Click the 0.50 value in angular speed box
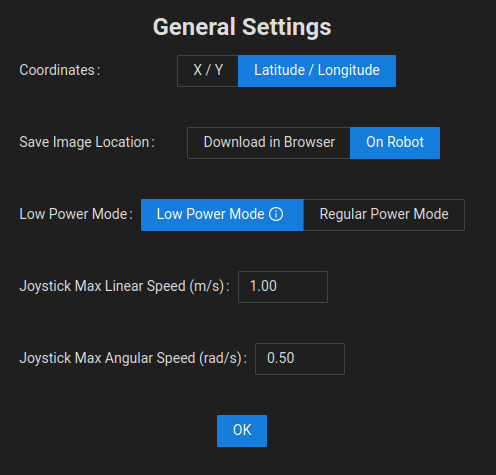This screenshot has width=496, height=475. 281,358
